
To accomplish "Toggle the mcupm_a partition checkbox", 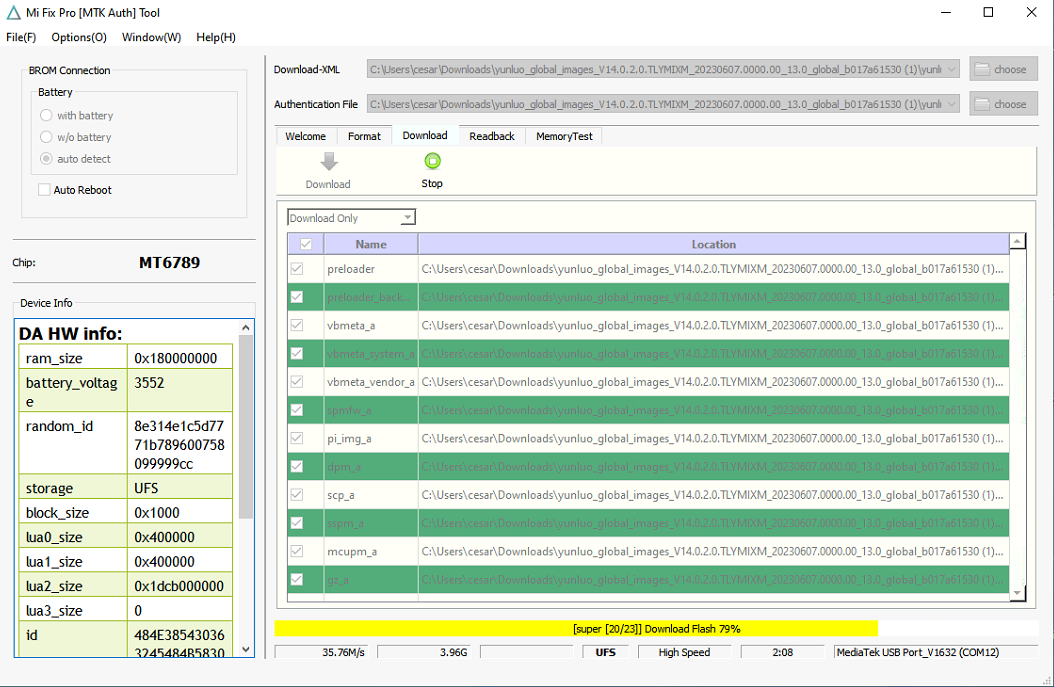I will coord(296,551).
